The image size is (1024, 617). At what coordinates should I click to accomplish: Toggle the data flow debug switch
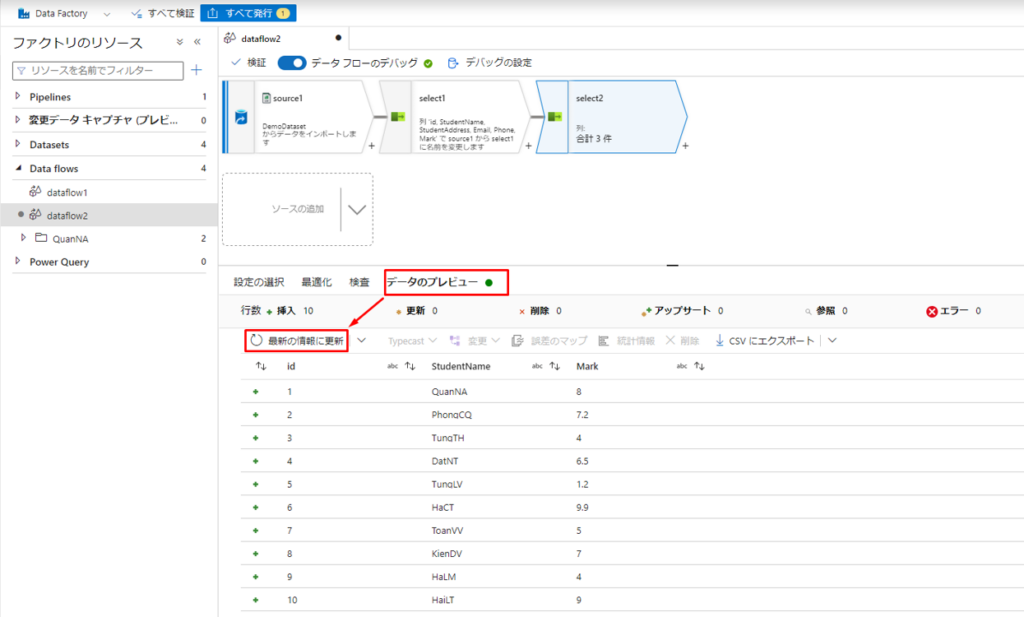pos(292,62)
